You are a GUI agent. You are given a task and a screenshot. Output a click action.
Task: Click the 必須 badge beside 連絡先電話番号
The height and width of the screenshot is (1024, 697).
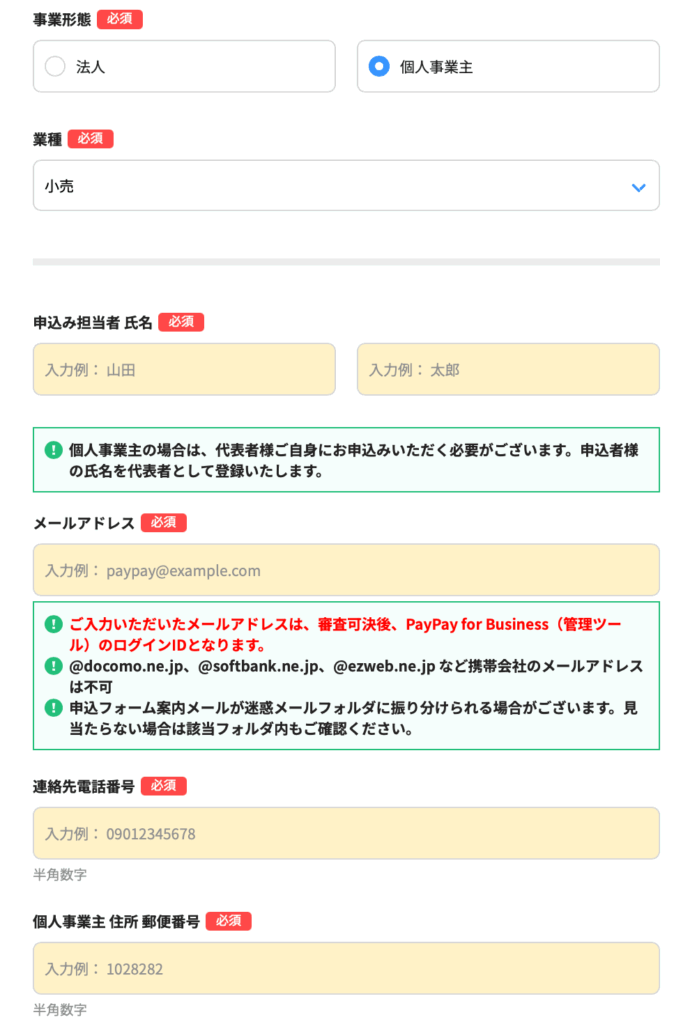[x=164, y=786]
